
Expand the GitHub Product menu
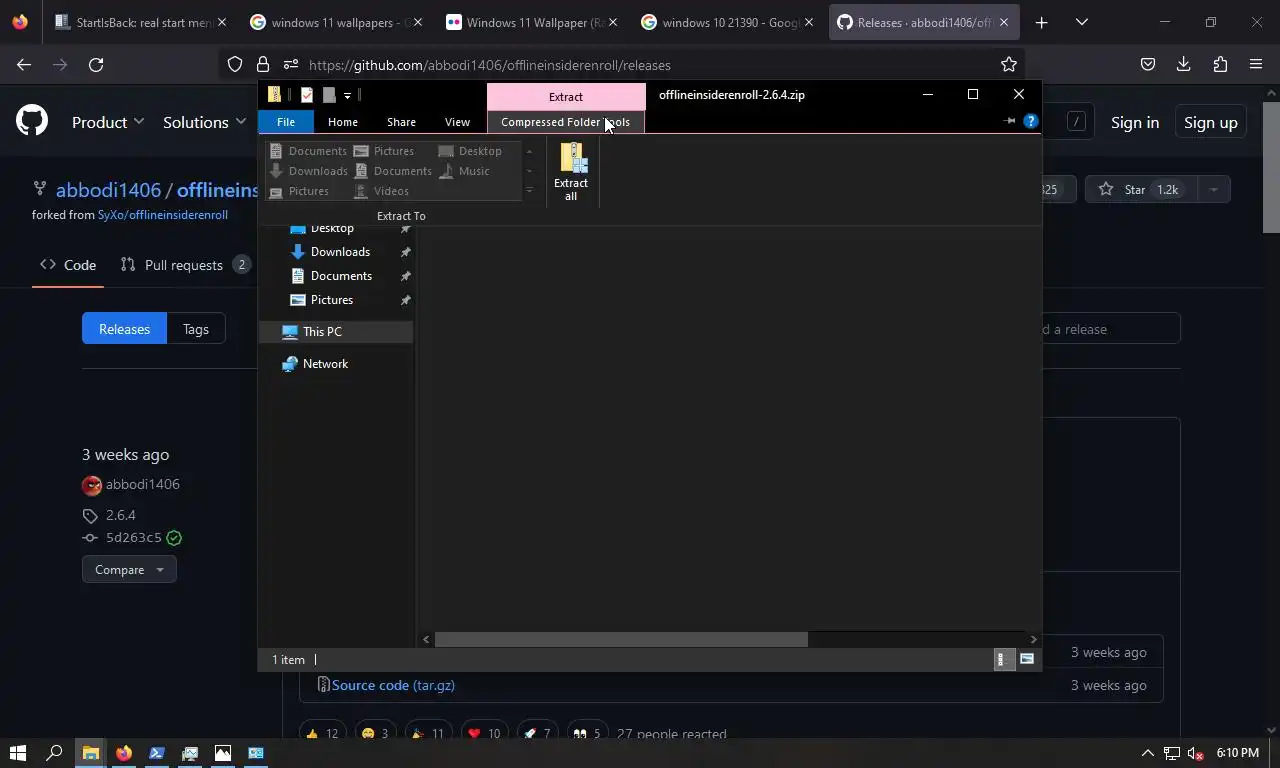107,122
